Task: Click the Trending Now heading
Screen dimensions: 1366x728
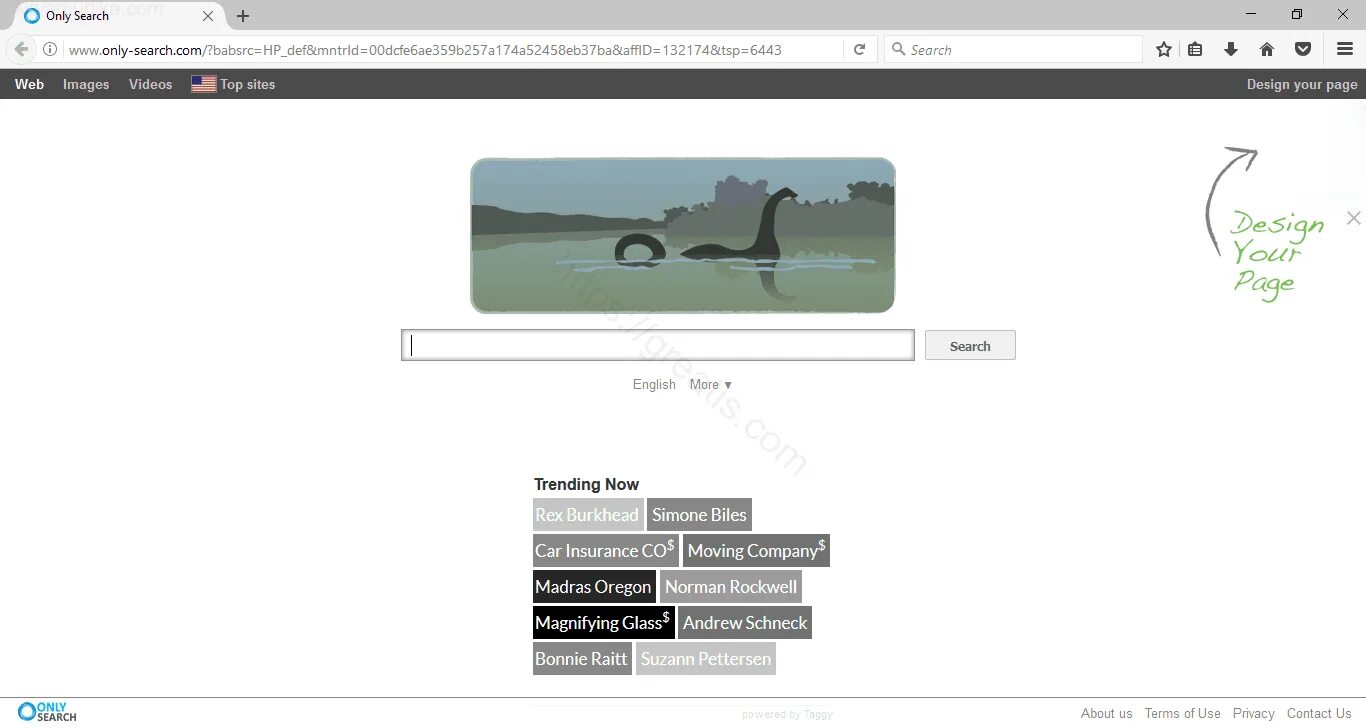Action: (586, 484)
